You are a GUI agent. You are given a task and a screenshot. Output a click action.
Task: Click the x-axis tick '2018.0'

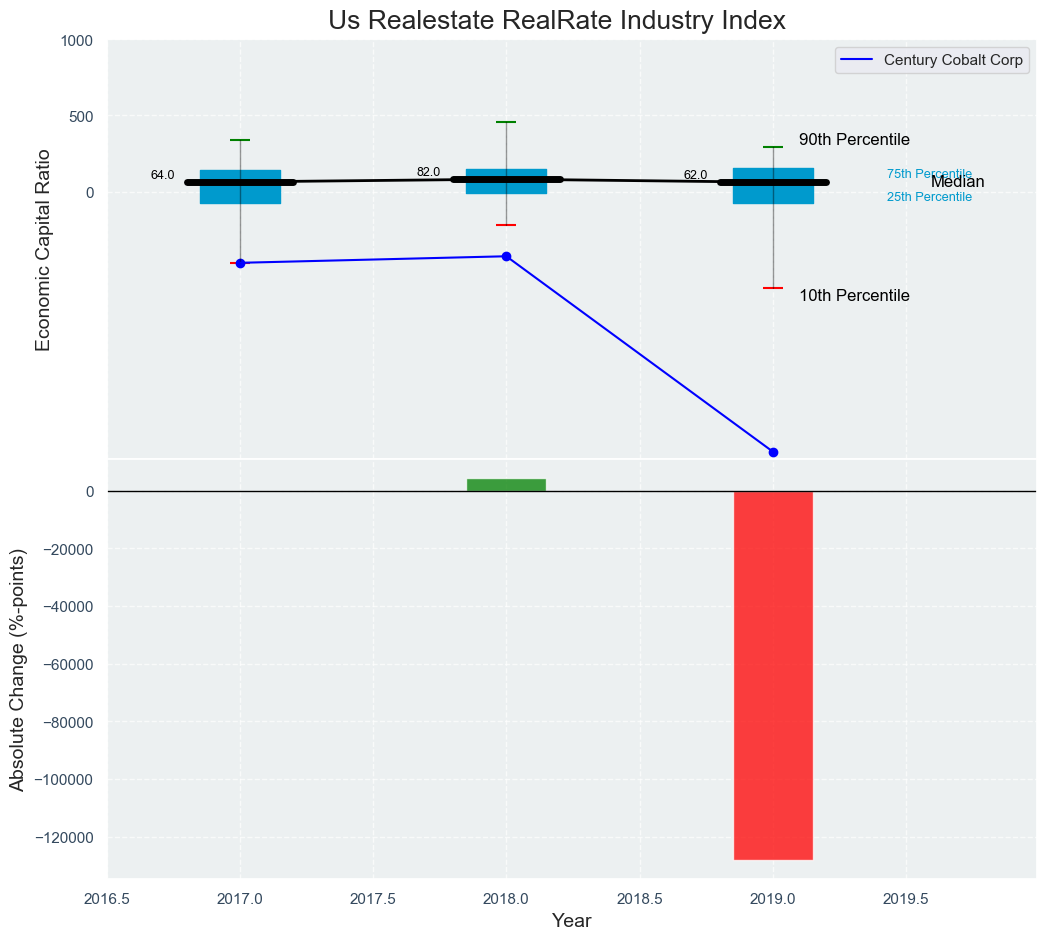pos(506,899)
